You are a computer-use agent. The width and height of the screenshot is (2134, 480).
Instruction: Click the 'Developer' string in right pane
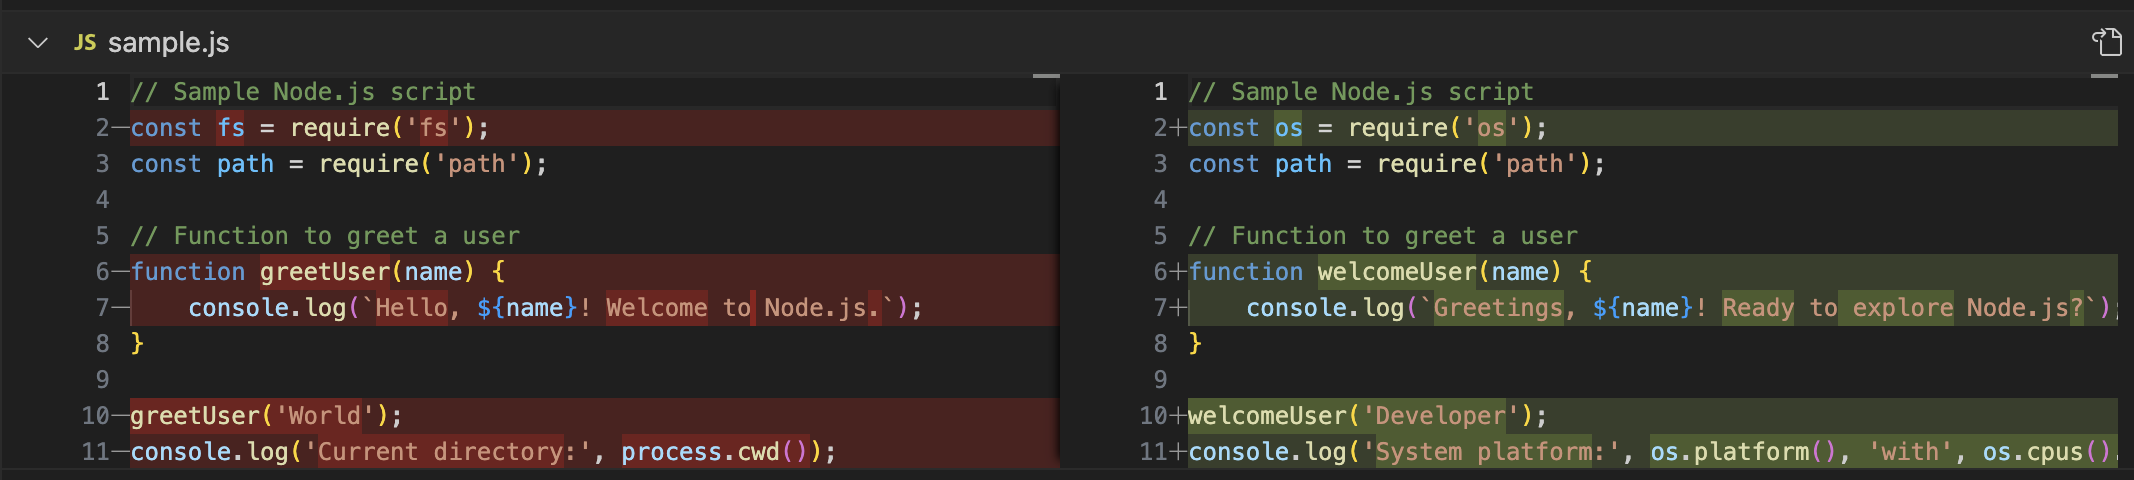[x=1440, y=416]
